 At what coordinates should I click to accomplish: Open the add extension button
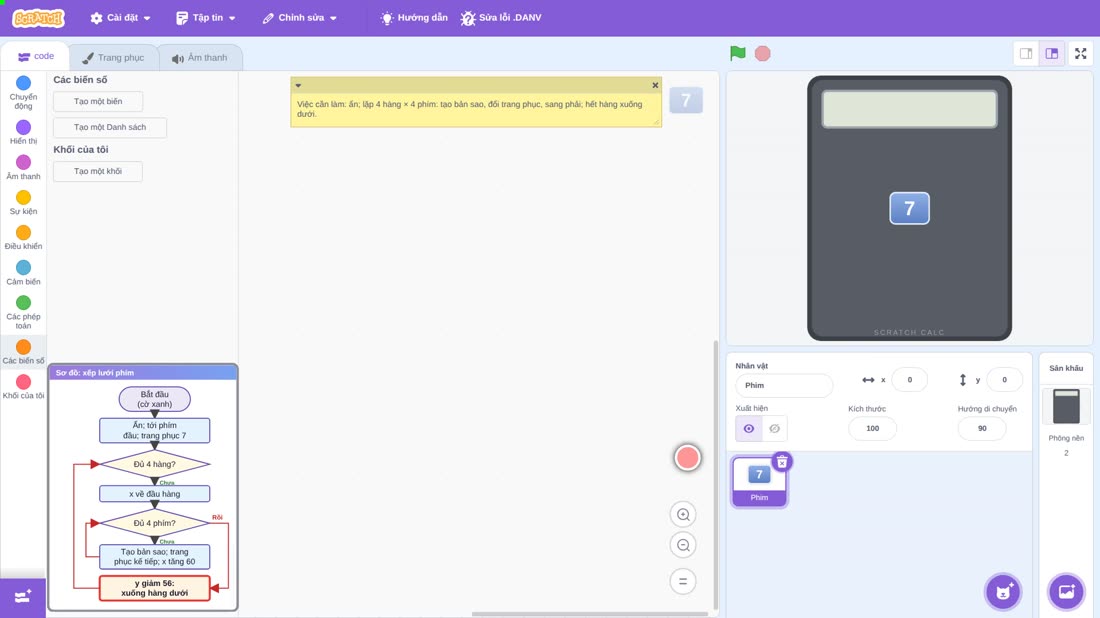click(22, 597)
